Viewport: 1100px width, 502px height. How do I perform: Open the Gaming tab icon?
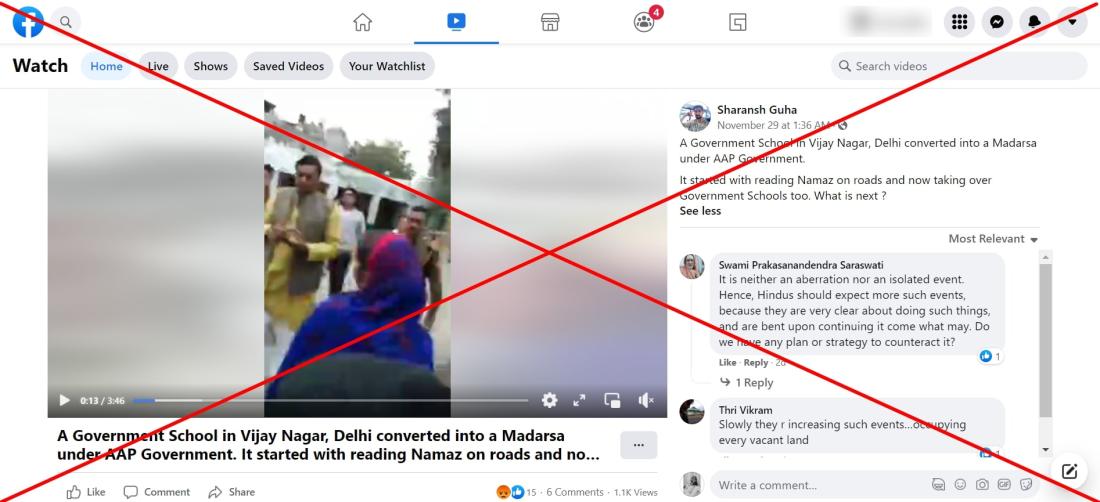[737, 22]
